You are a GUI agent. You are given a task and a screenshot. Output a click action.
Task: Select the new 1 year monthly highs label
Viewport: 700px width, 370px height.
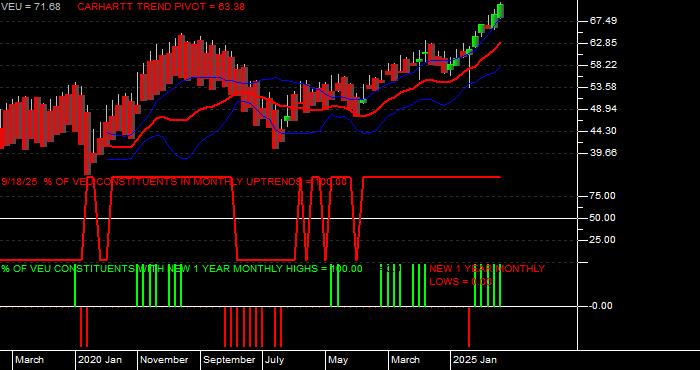pos(182,269)
